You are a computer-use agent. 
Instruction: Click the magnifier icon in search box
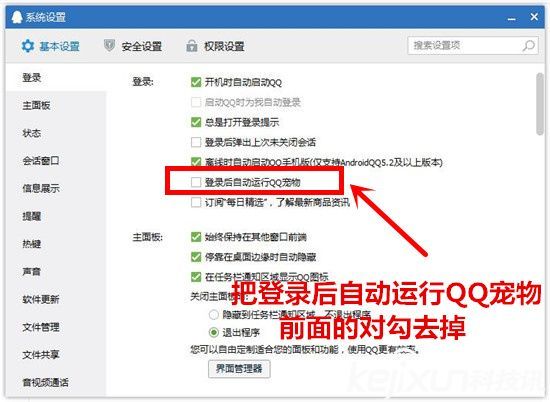(x=529, y=46)
